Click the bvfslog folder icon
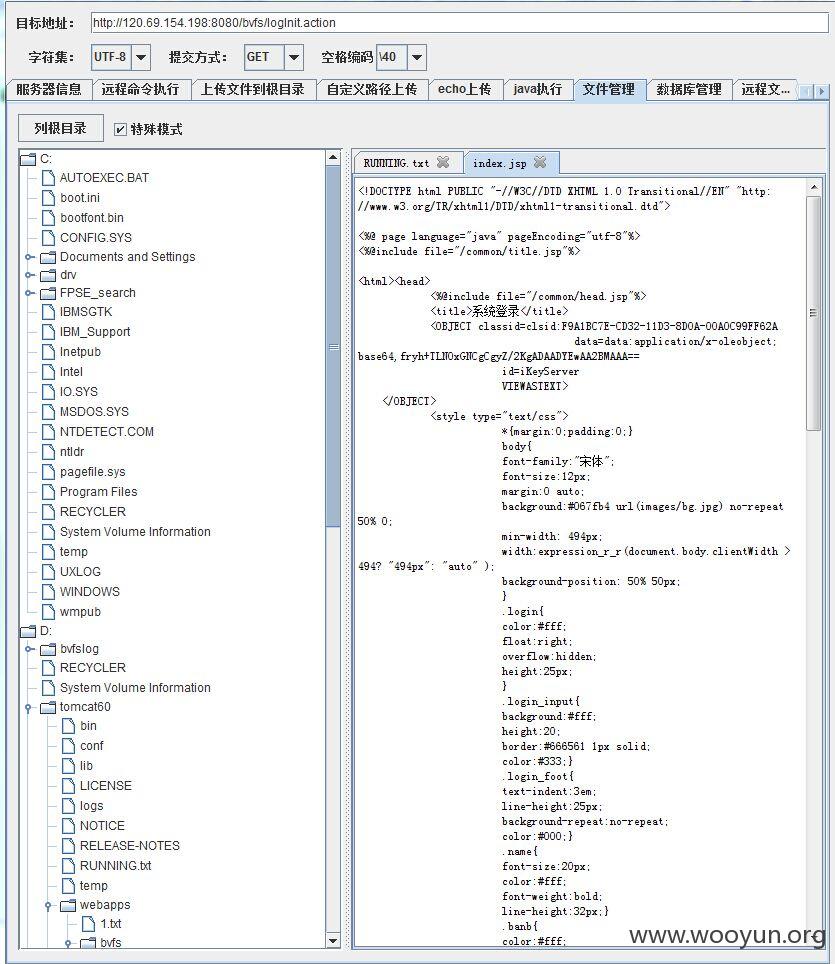 pos(48,649)
